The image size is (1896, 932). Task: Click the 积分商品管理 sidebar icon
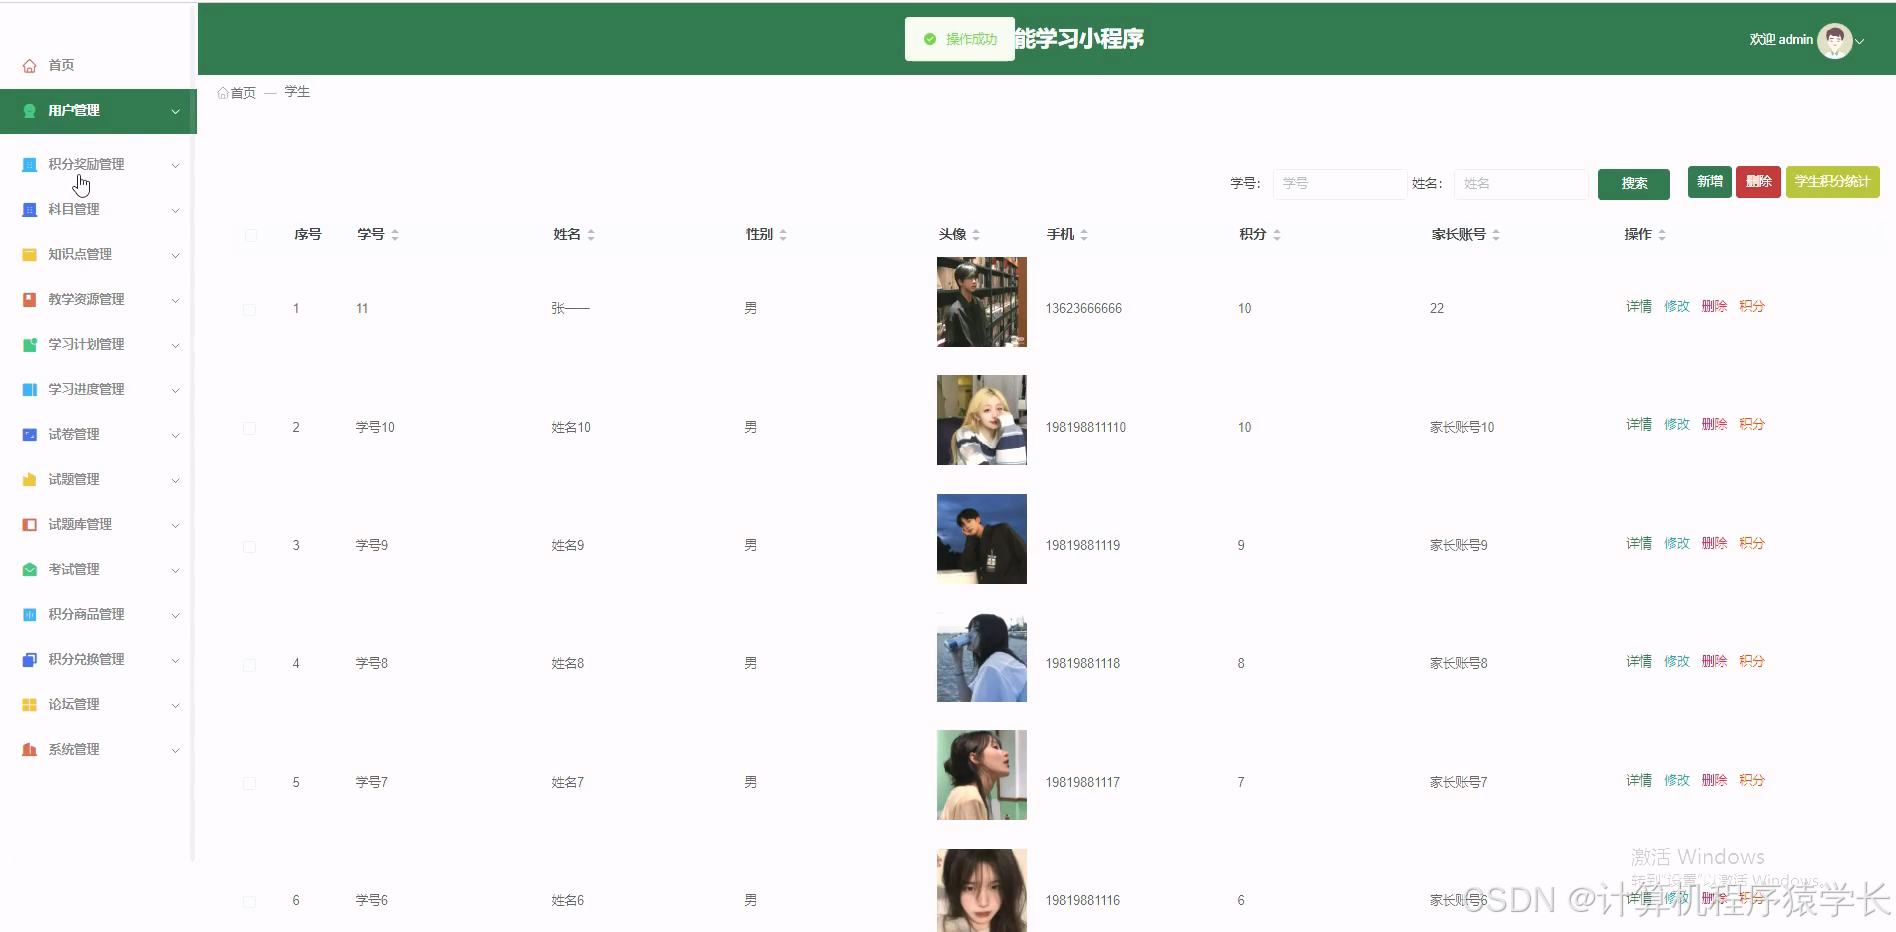click(30, 614)
